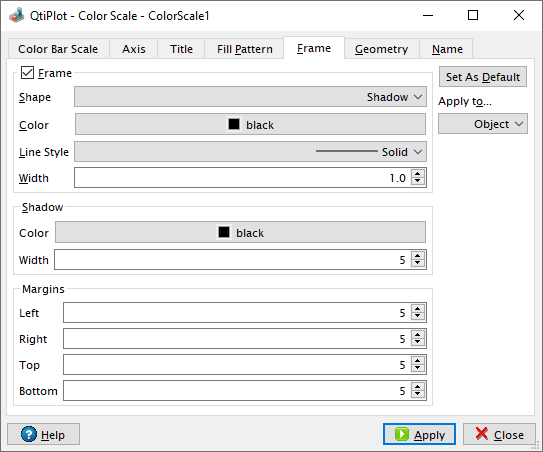Increase Right margin using up arrow
The height and width of the screenshot is (452, 543).
[418, 335]
